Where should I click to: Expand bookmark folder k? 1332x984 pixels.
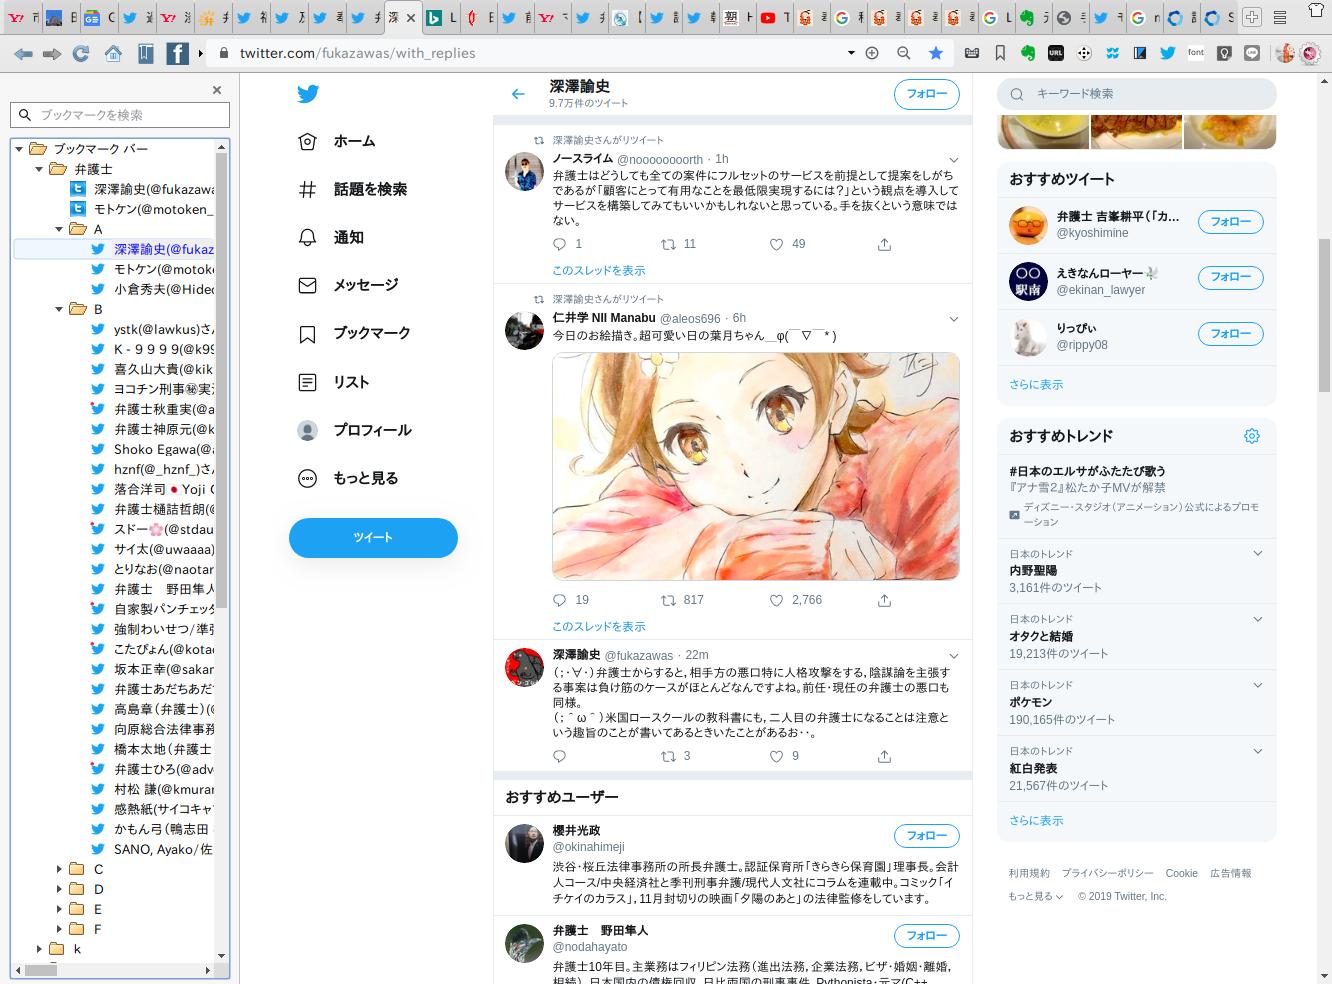coord(39,949)
